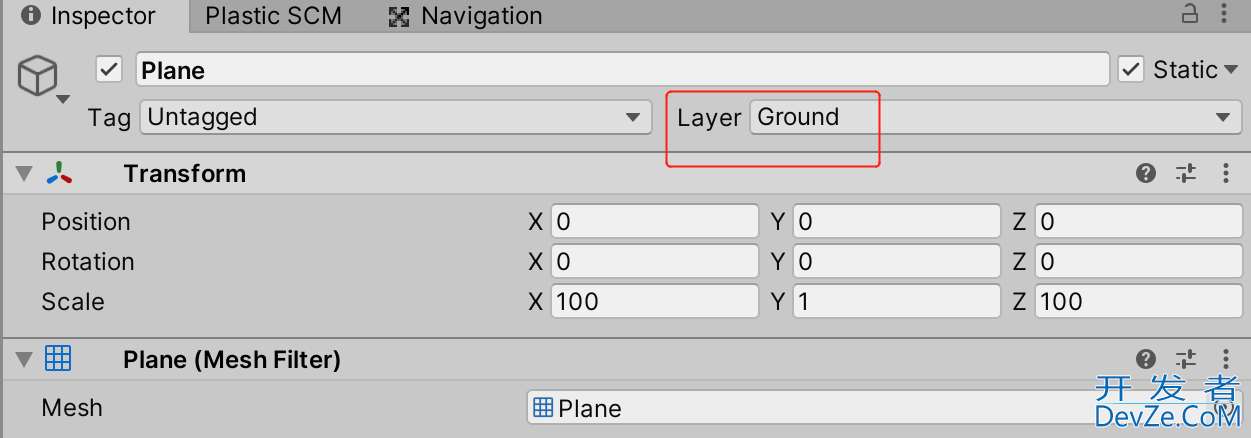The width and height of the screenshot is (1251, 438).
Task: Open Transform presets selector icon
Action: [x=1186, y=173]
